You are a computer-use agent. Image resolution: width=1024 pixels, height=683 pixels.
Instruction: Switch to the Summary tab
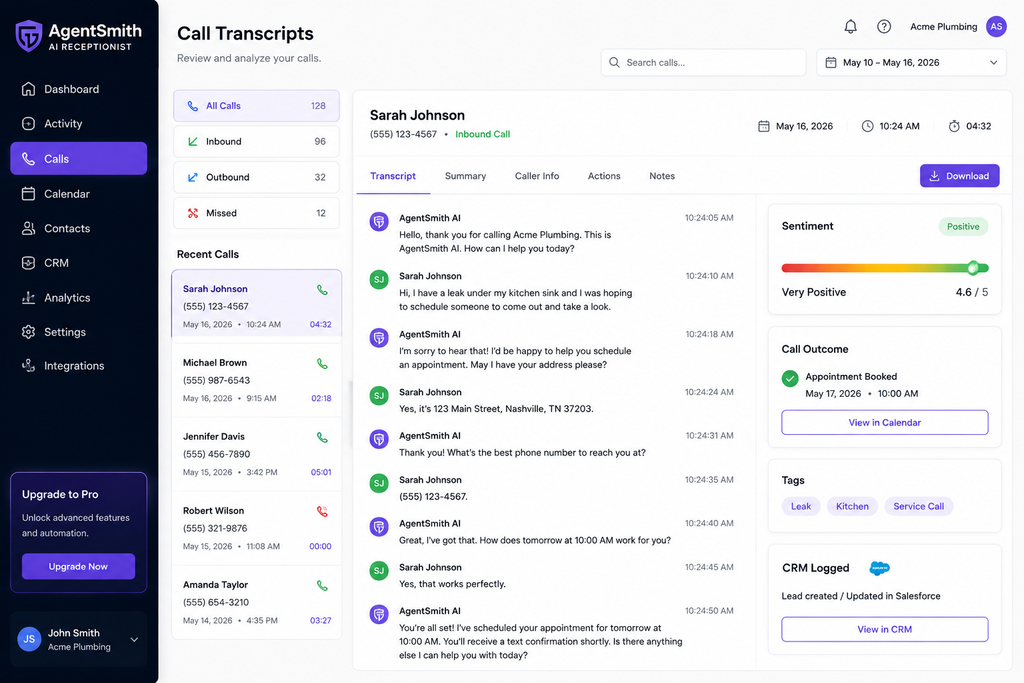pyautogui.click(x=465, y=176)
